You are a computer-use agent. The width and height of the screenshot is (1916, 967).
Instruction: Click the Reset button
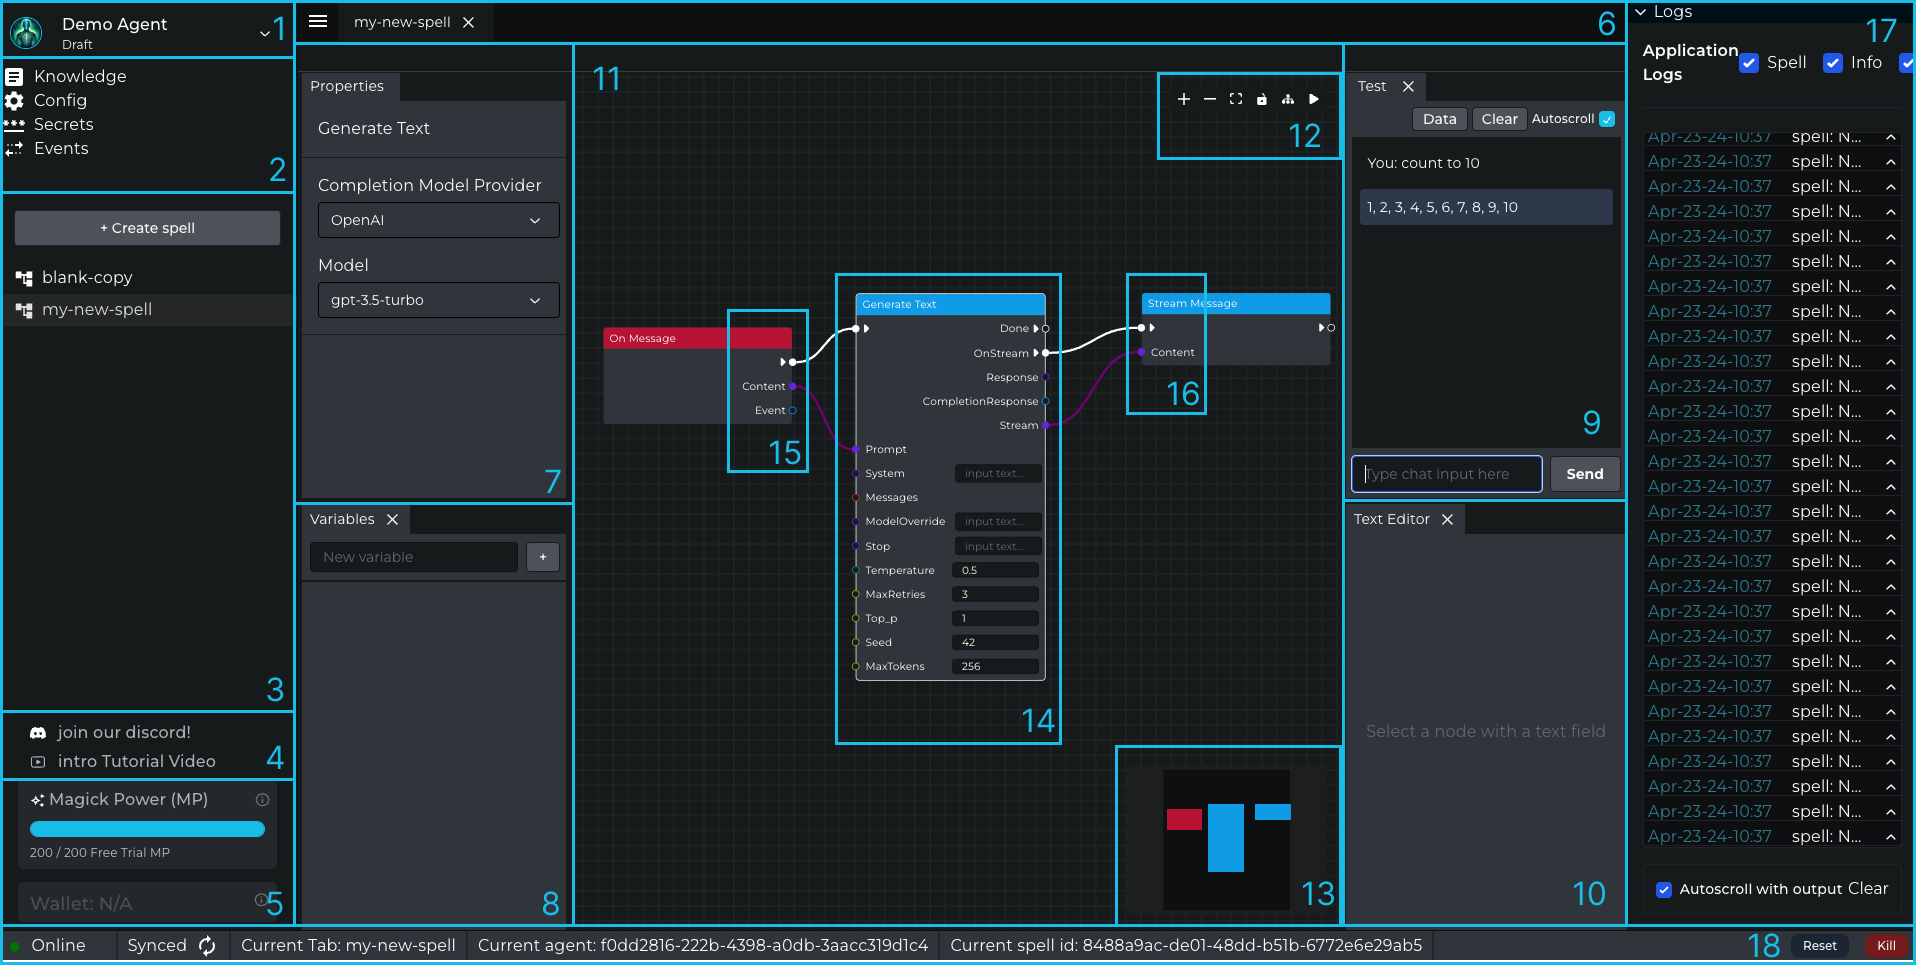pos(1819,946)
